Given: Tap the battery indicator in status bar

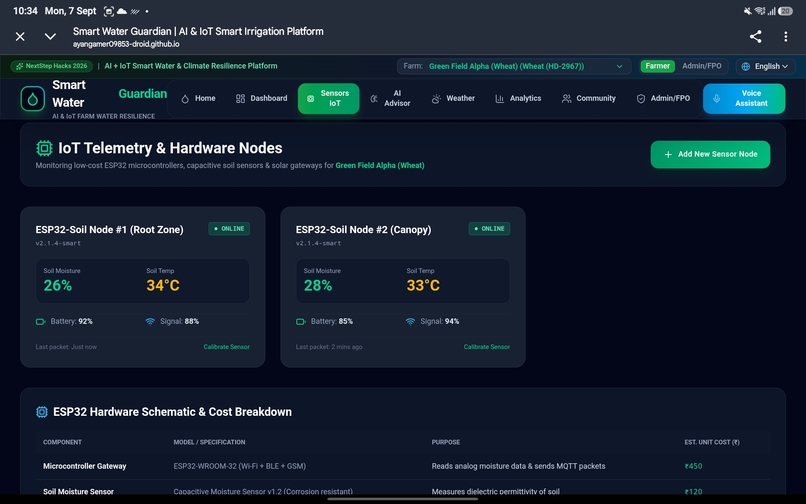Looking at the screenshot, I should pyautogui.click(x=785, y=11).
